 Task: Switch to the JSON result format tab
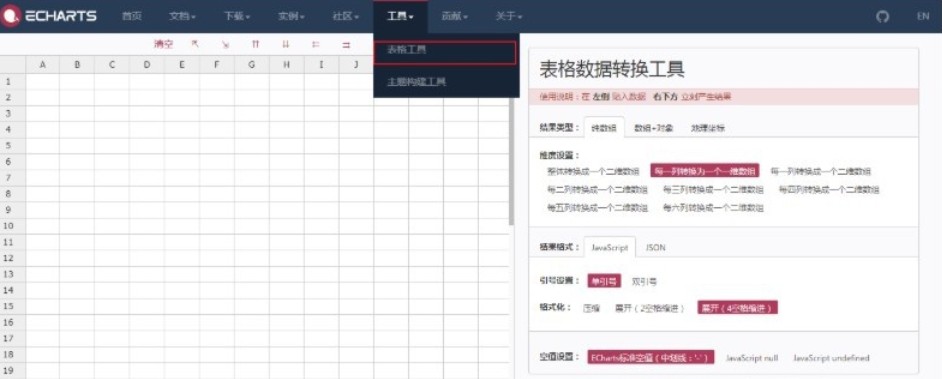coord(655,247)
